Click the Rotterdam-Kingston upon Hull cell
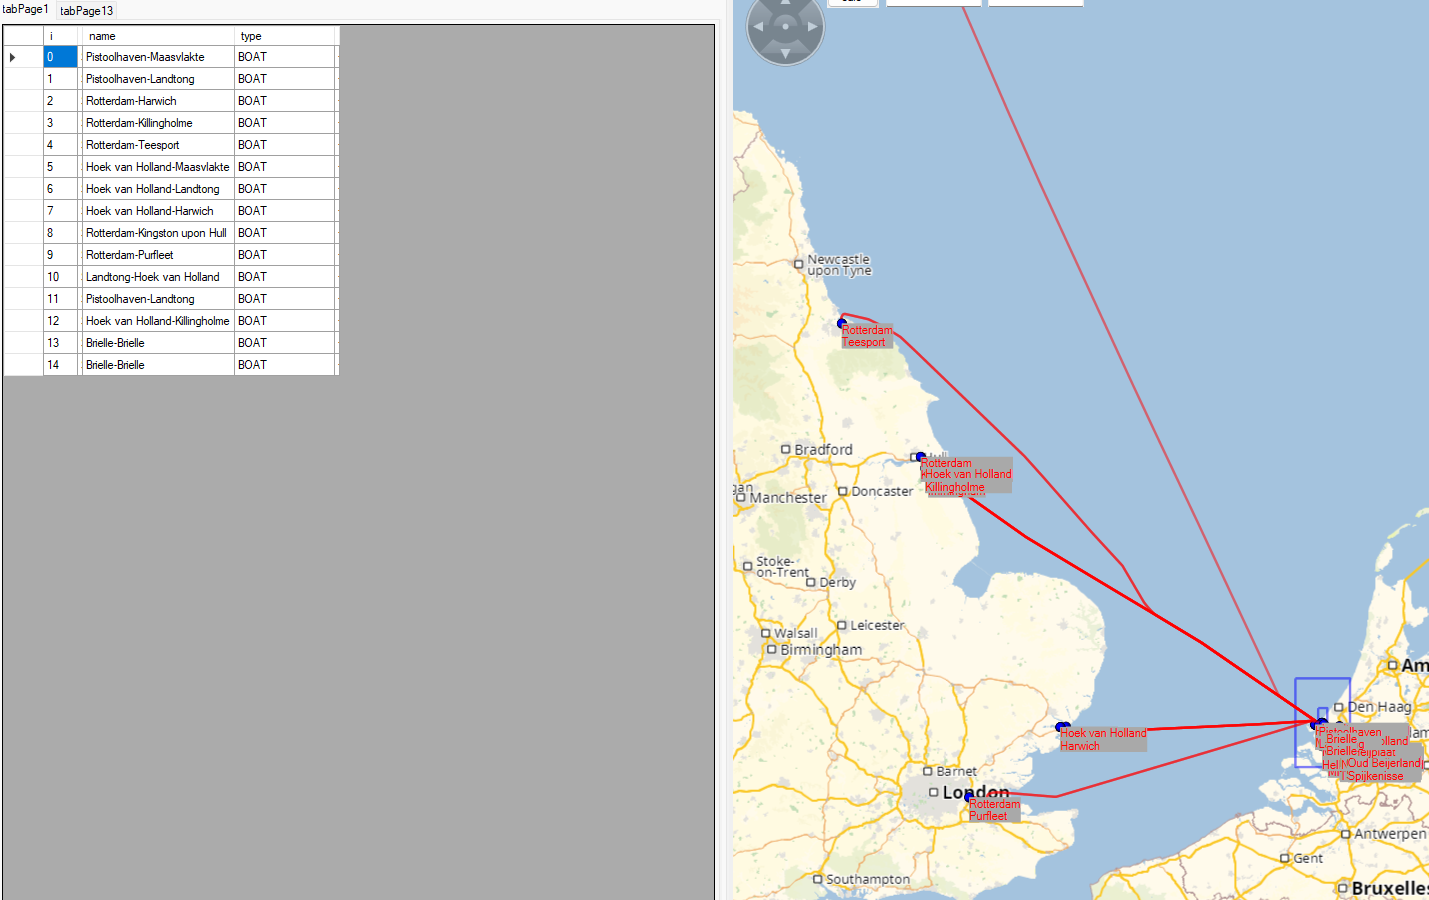Screen dimensions: 1429x900 coord(157,233)
